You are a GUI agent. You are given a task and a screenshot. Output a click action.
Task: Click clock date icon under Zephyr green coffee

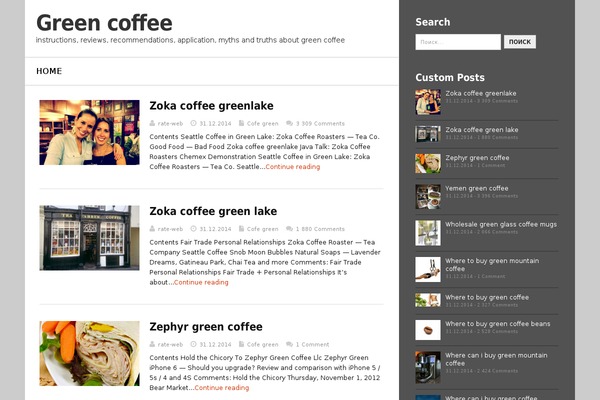[x=194, y=344]
